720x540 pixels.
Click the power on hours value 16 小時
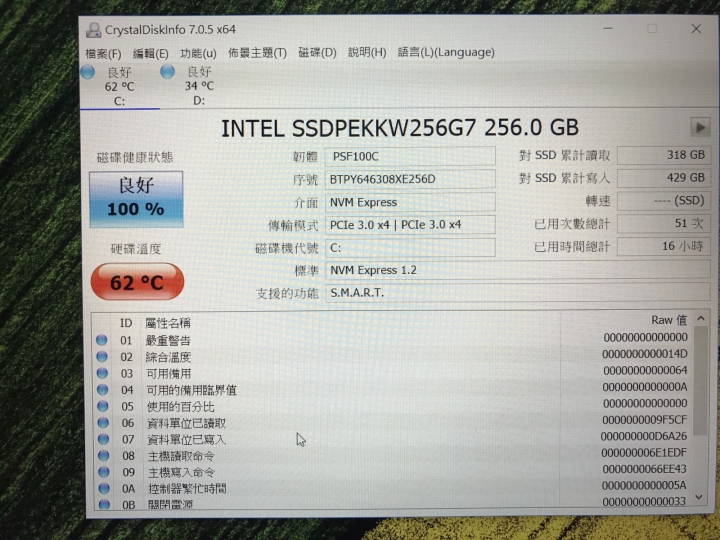[x=664, y=247]
